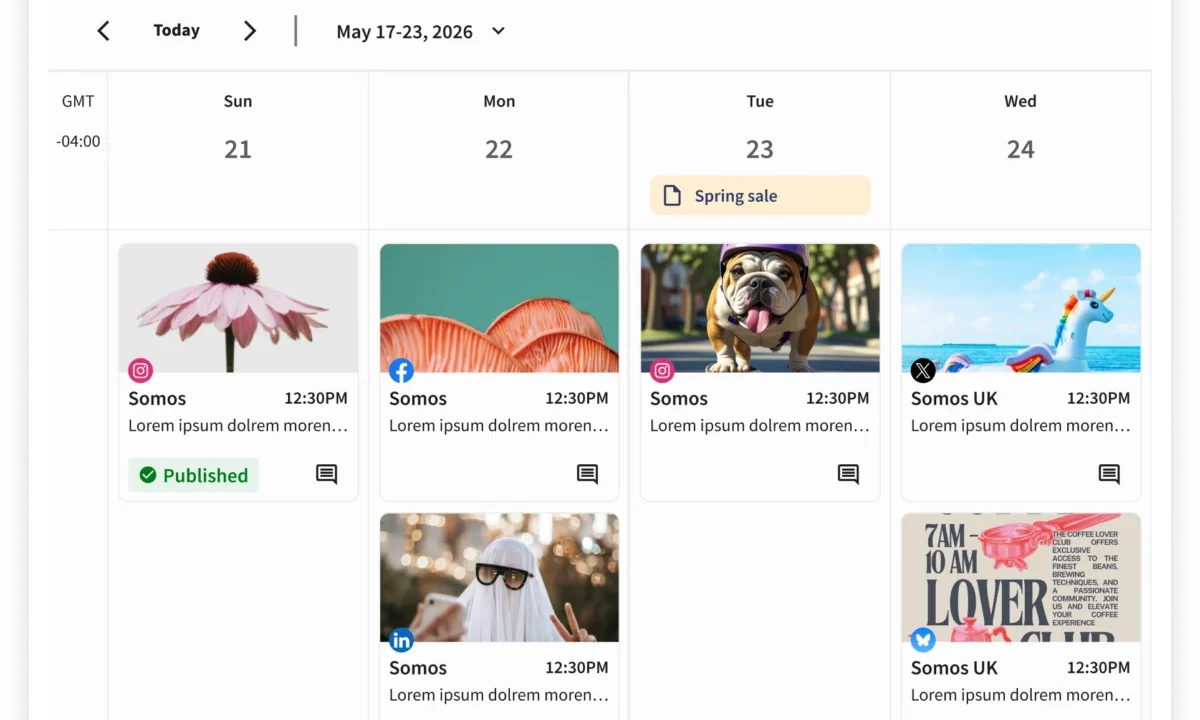Image resolution: width=1200 pixels, height=720 pixels.
Task: Open comments on Tuesday's bulldog post
Action: [x=849, y=474]
